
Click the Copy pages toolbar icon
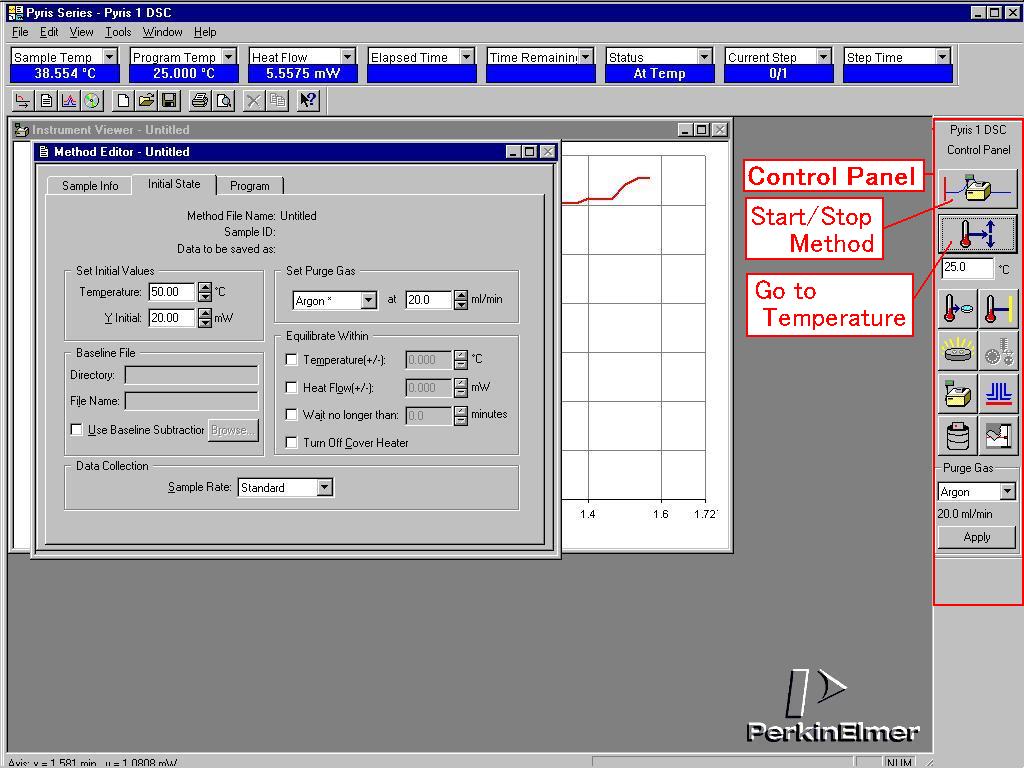[x=277, y=101]
